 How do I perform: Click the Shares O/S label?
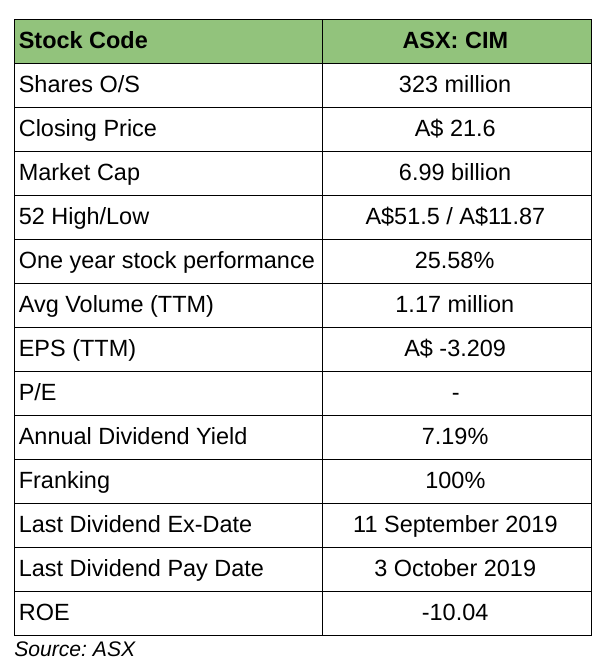[79, 85]
